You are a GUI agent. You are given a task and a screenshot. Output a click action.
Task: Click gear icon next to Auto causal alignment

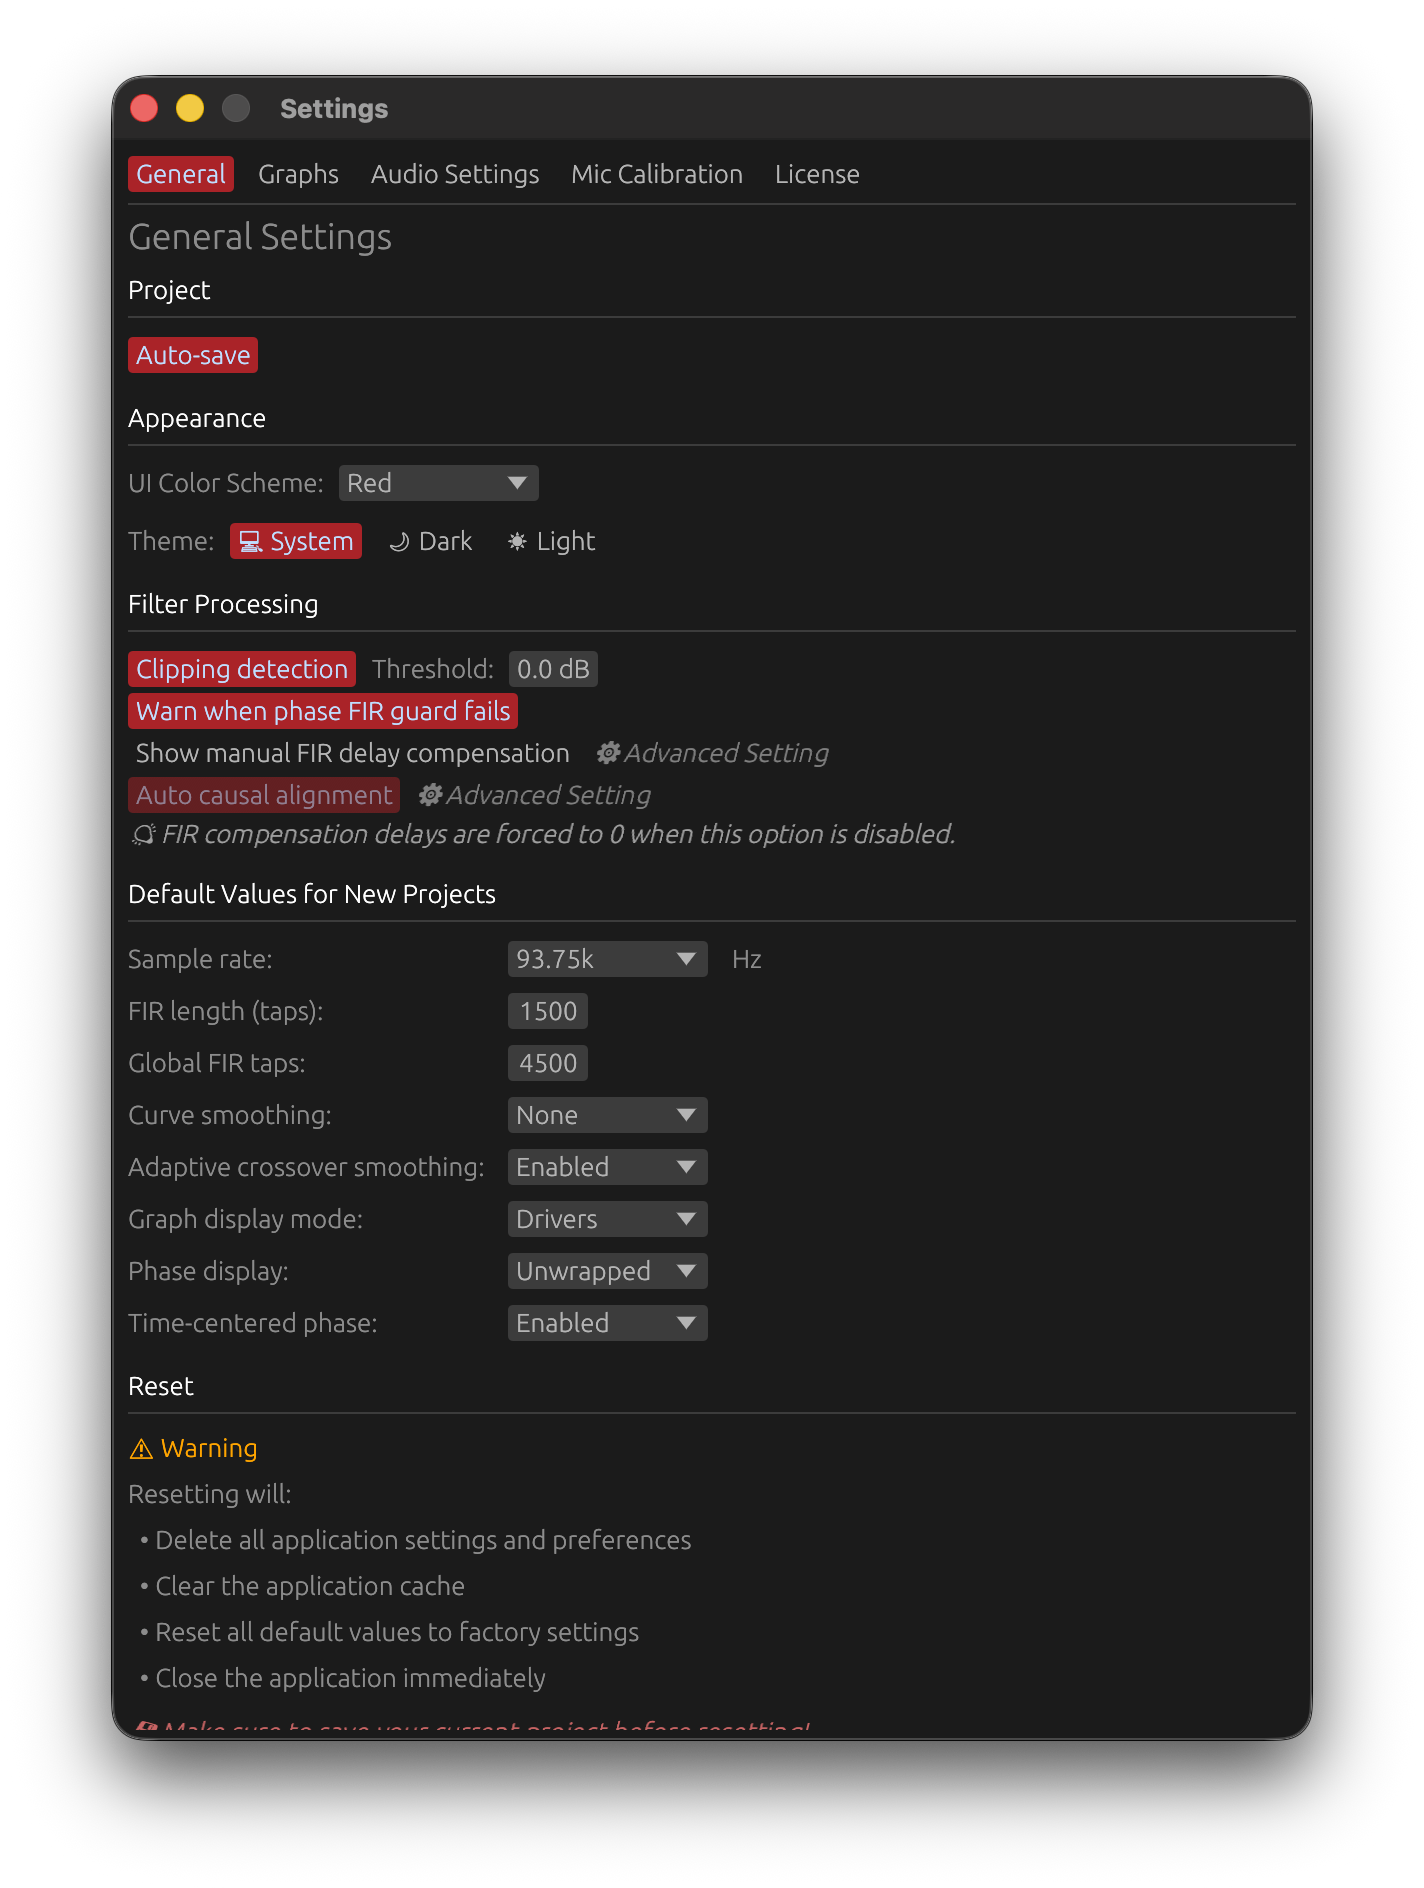point(430,795)
